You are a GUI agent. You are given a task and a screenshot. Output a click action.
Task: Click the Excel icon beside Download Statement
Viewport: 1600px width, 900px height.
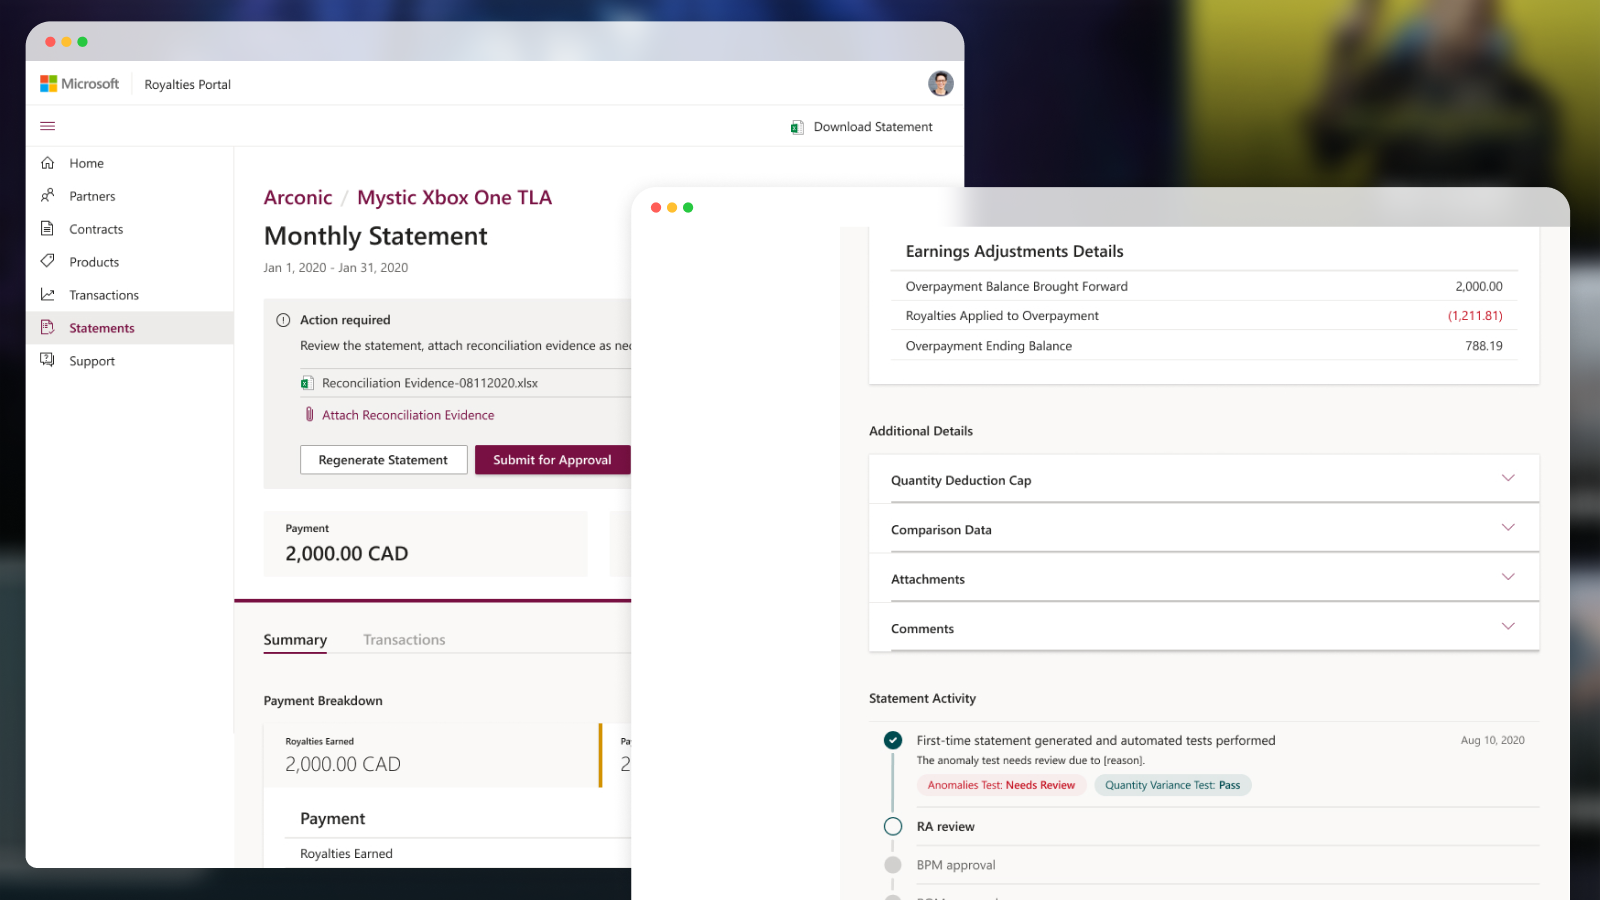[797, 127]
